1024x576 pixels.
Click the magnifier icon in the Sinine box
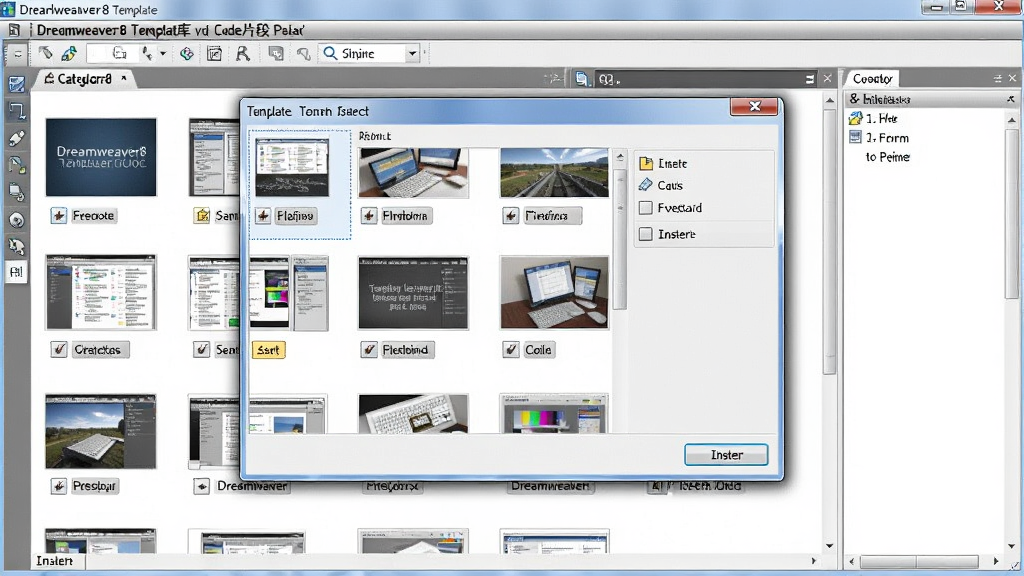330,53
